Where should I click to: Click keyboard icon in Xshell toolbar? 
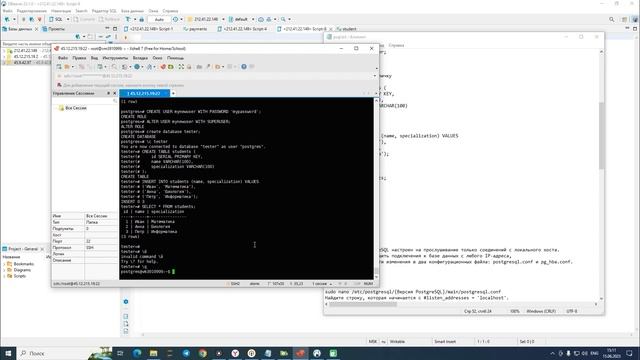[x=199, y=67]
